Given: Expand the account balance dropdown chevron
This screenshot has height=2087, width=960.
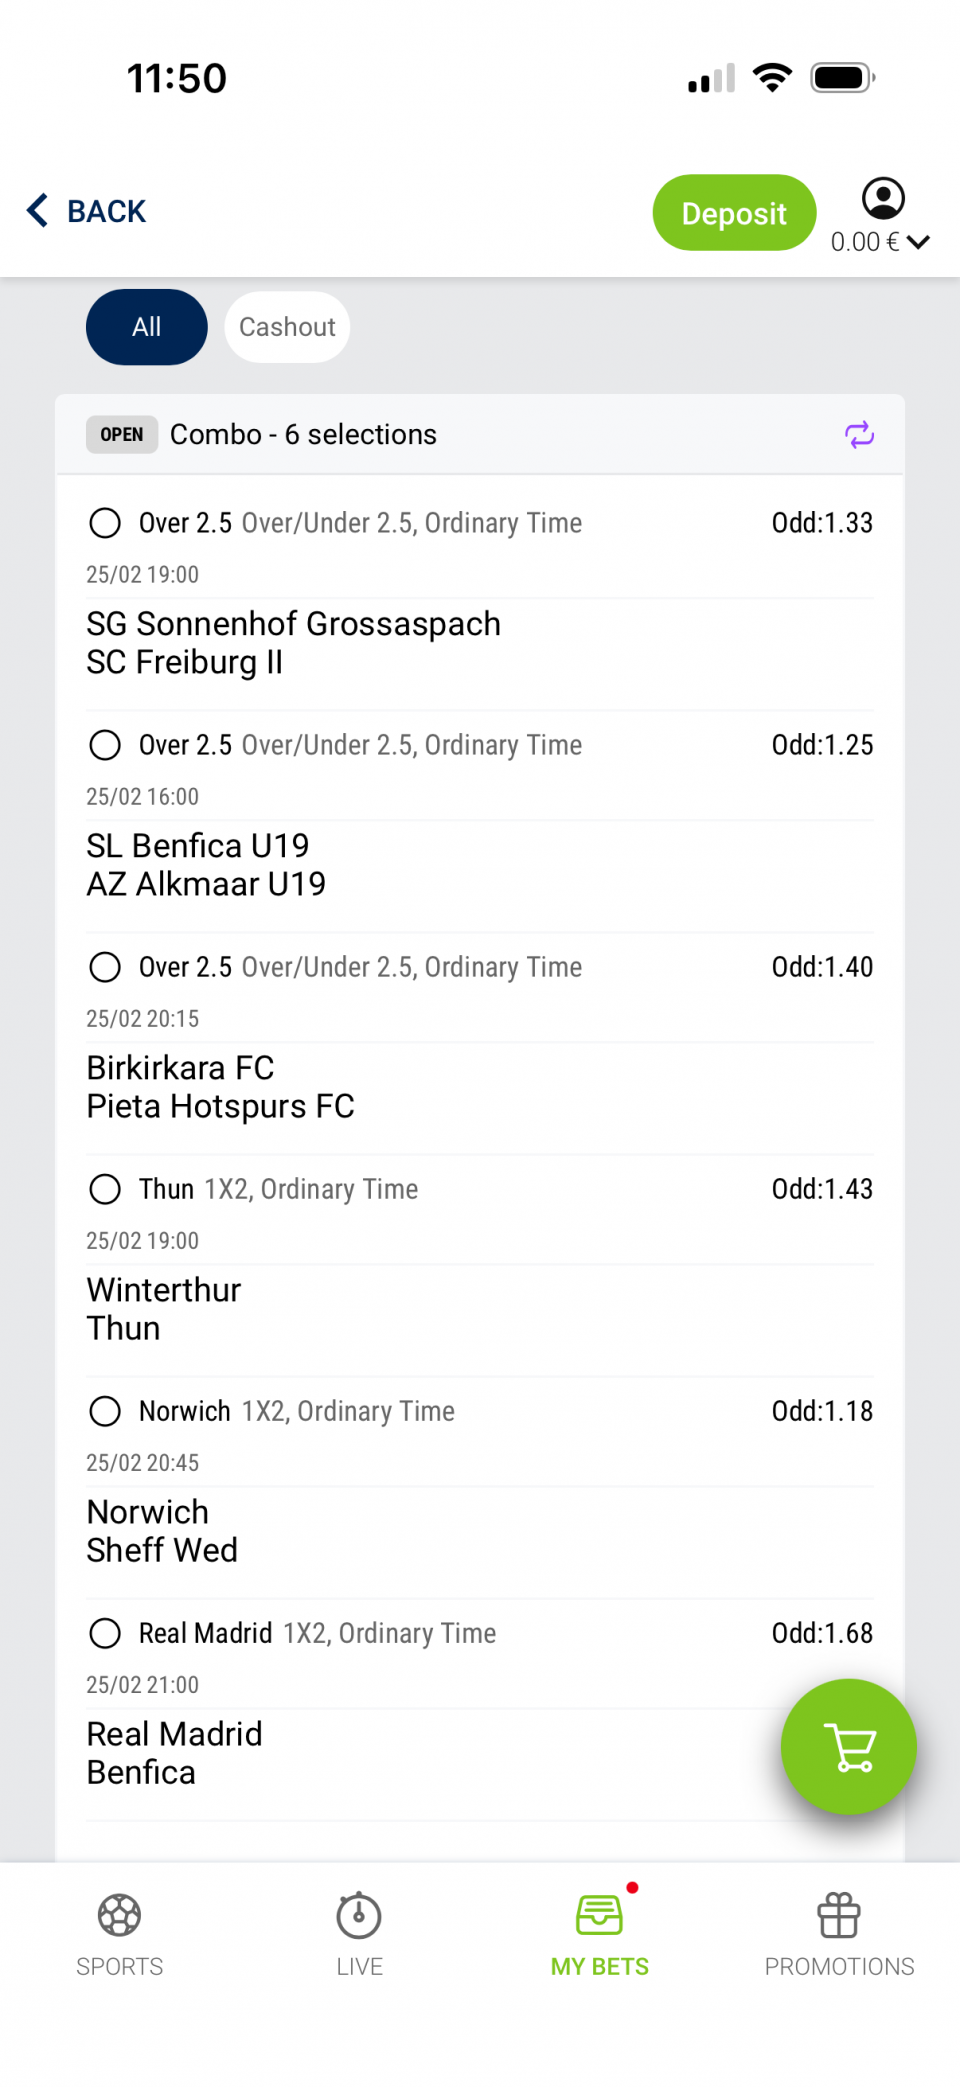Looking at the screenshot, I should coord(919,242).
